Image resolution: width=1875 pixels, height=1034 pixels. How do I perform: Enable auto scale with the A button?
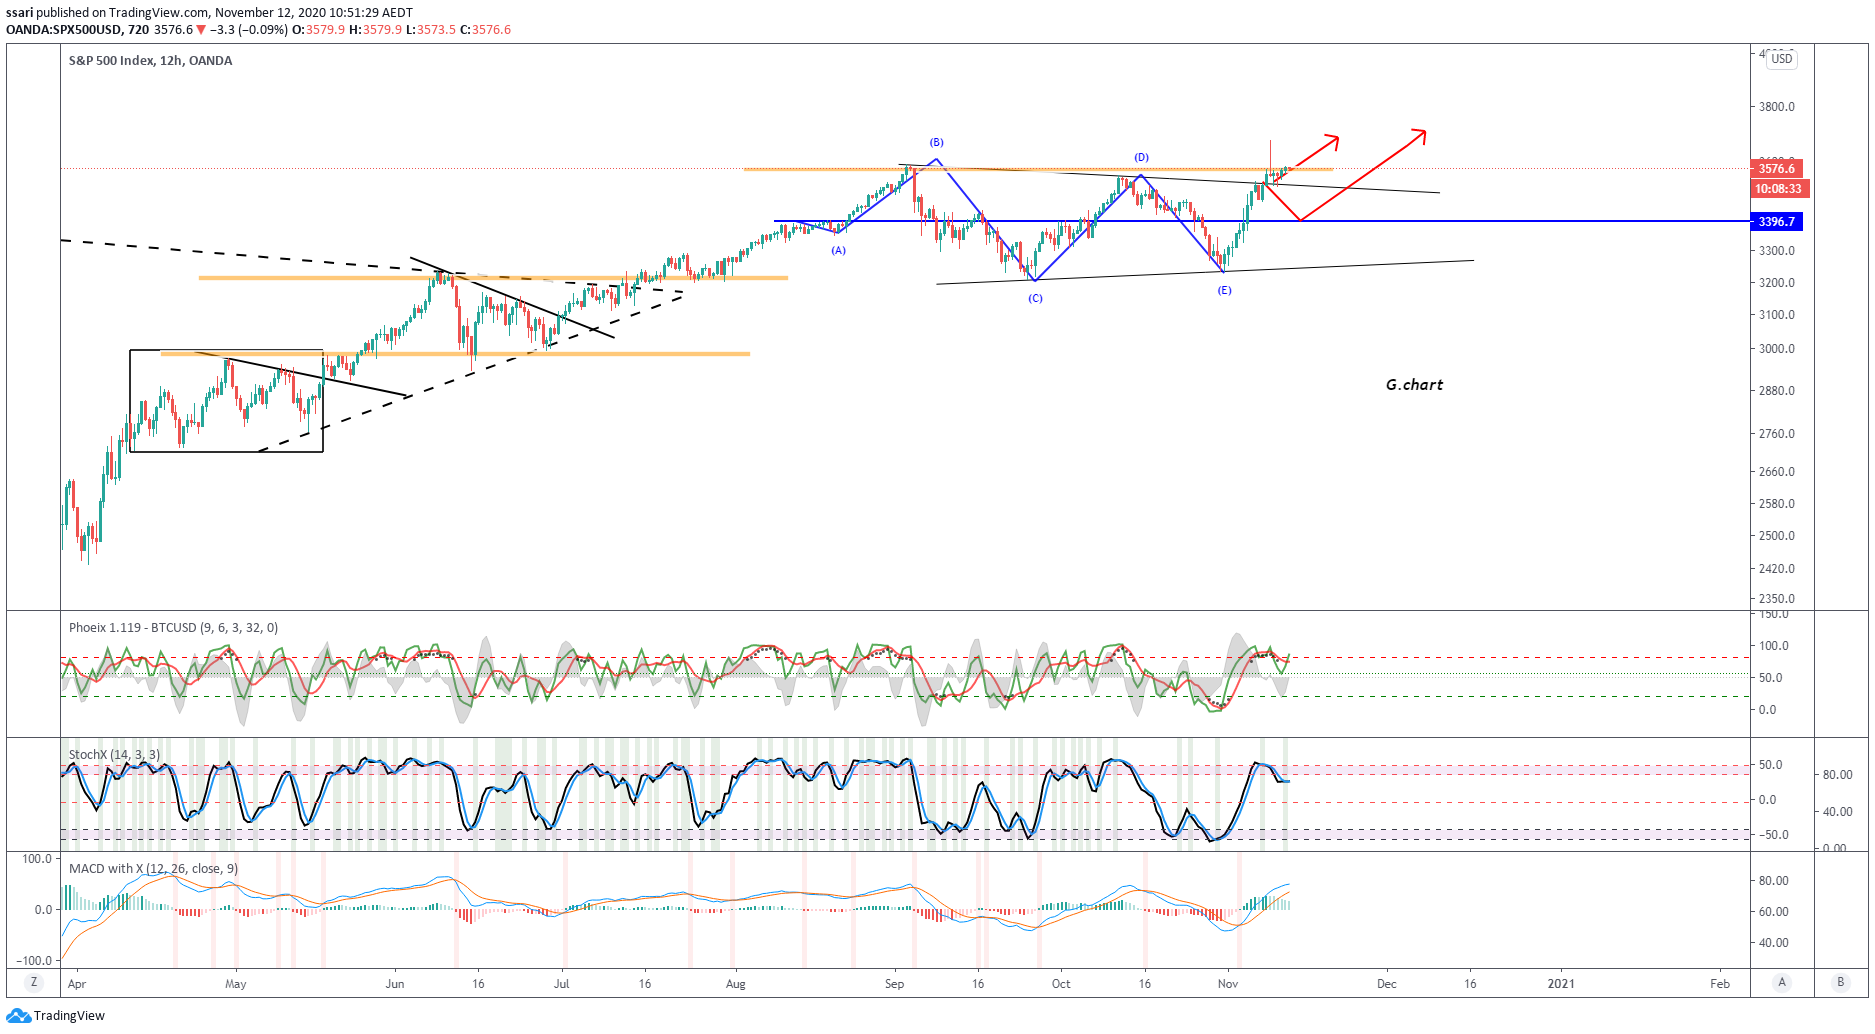tap(1782, 983)
